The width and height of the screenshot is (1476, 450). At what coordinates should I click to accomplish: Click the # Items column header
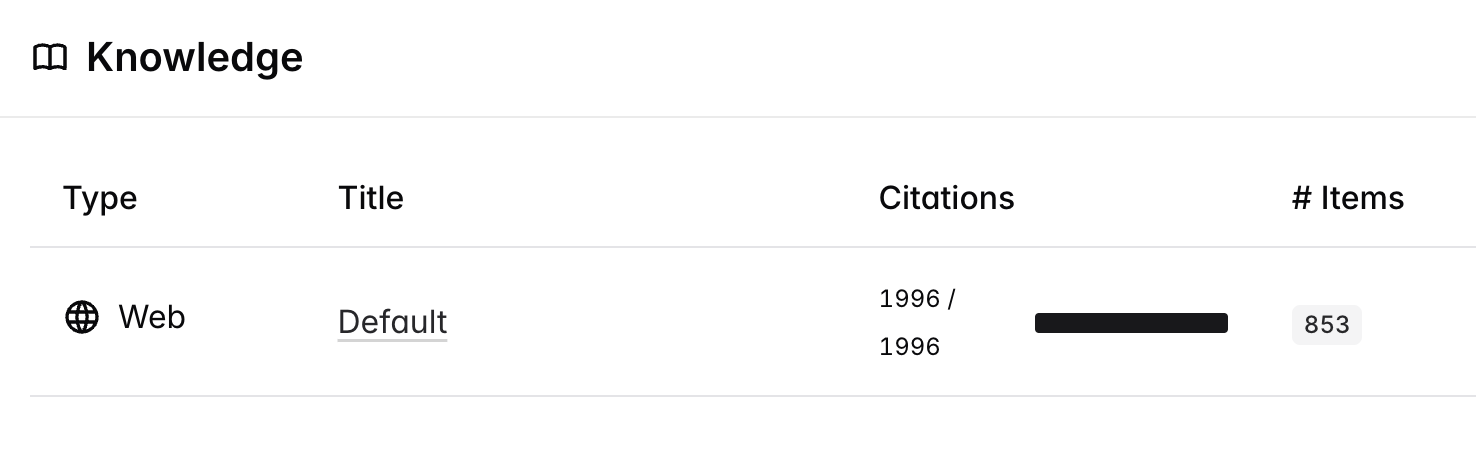(1347, 198)
